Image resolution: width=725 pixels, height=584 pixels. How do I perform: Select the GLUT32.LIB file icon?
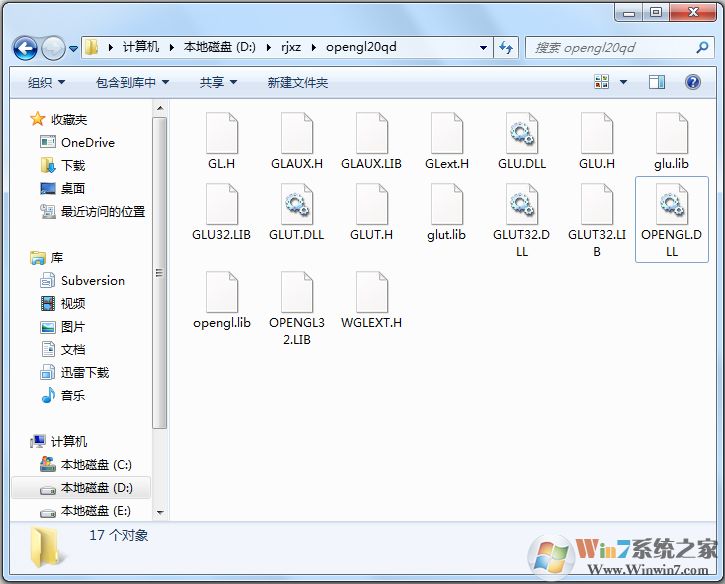point(597,204)
